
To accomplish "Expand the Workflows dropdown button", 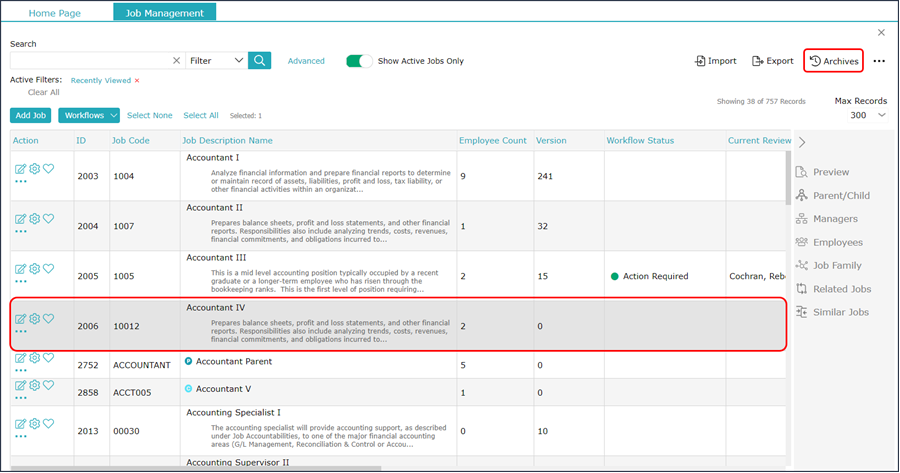I will pos(89,116).
